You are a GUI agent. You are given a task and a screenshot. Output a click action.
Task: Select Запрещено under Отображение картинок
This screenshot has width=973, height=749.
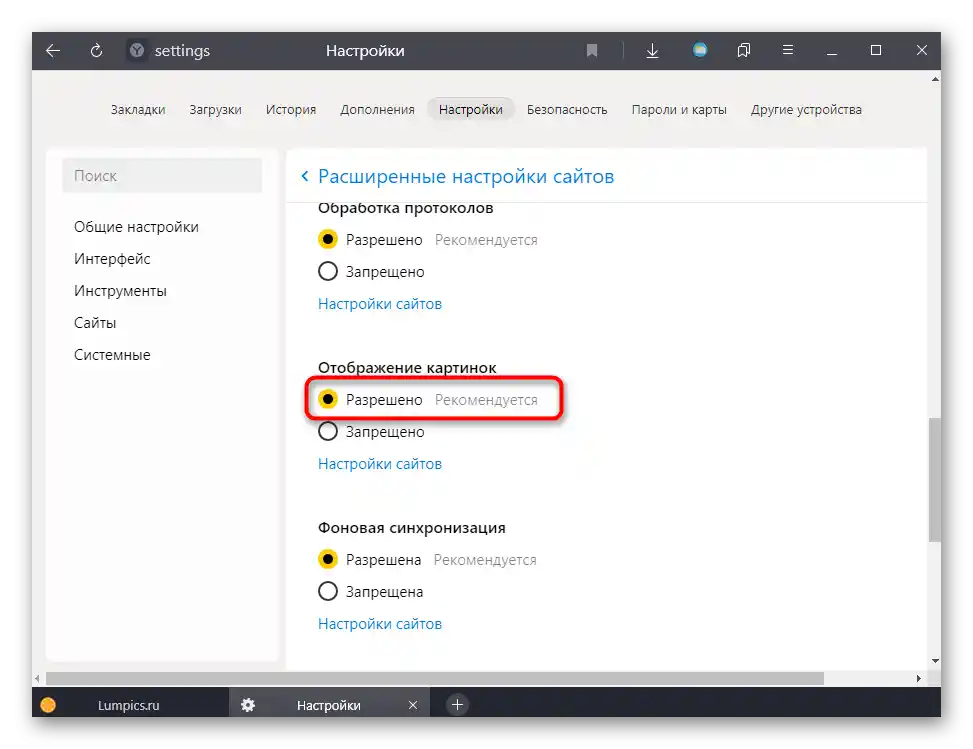click(328, 431)
